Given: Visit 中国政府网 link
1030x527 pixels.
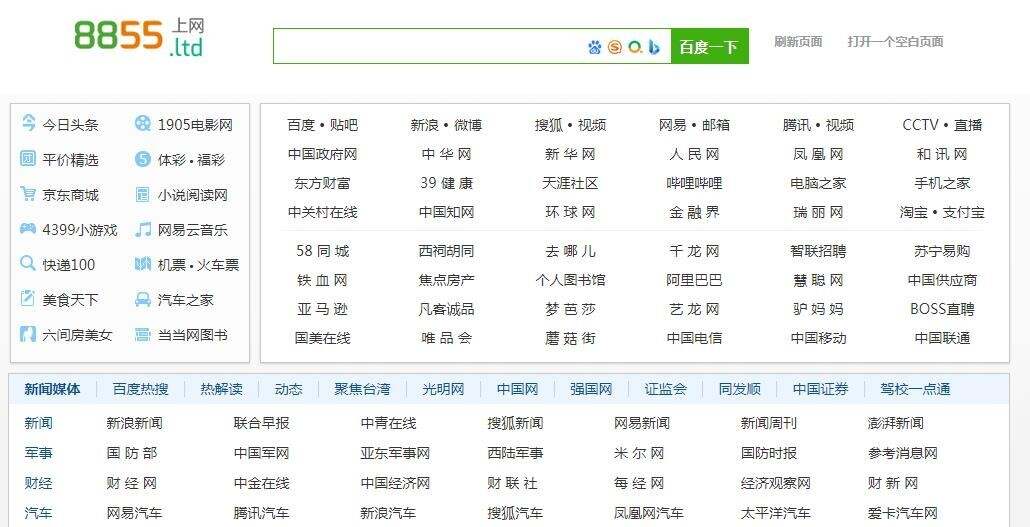Looking at the screenshot, I should (323, 154).
